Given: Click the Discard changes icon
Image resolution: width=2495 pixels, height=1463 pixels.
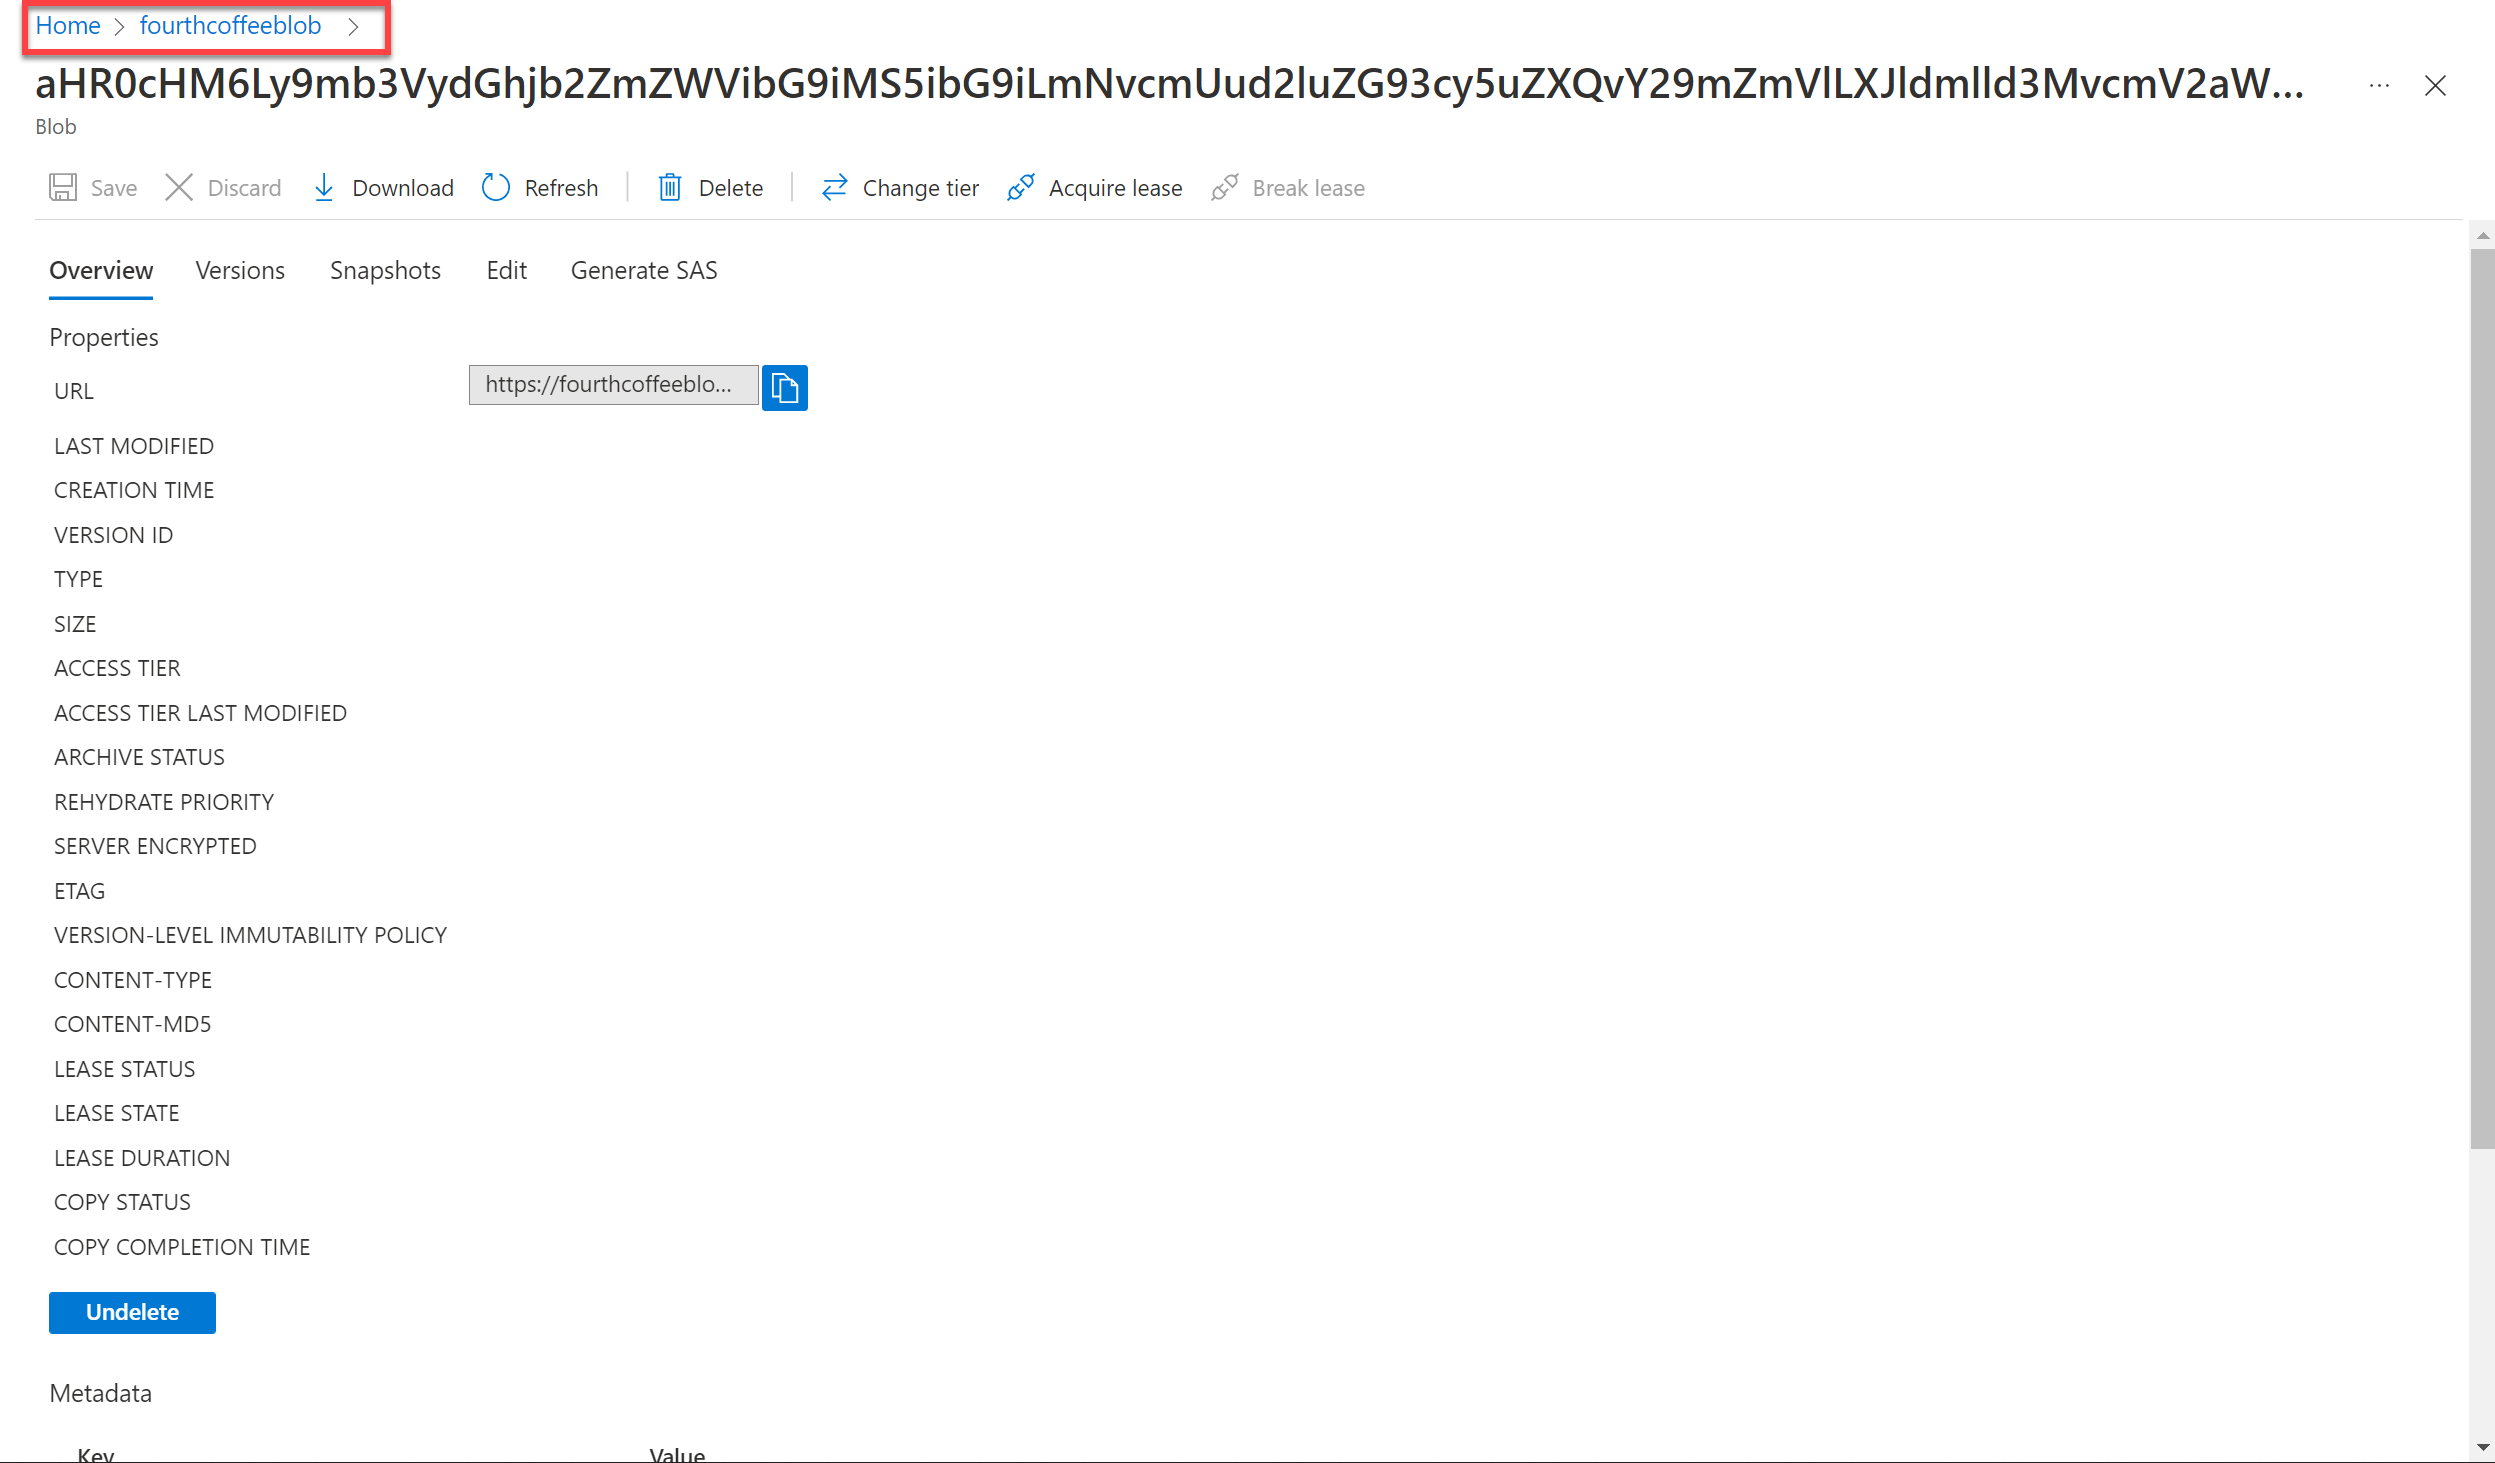Looking at the screenshot, I should click(176, 188).
